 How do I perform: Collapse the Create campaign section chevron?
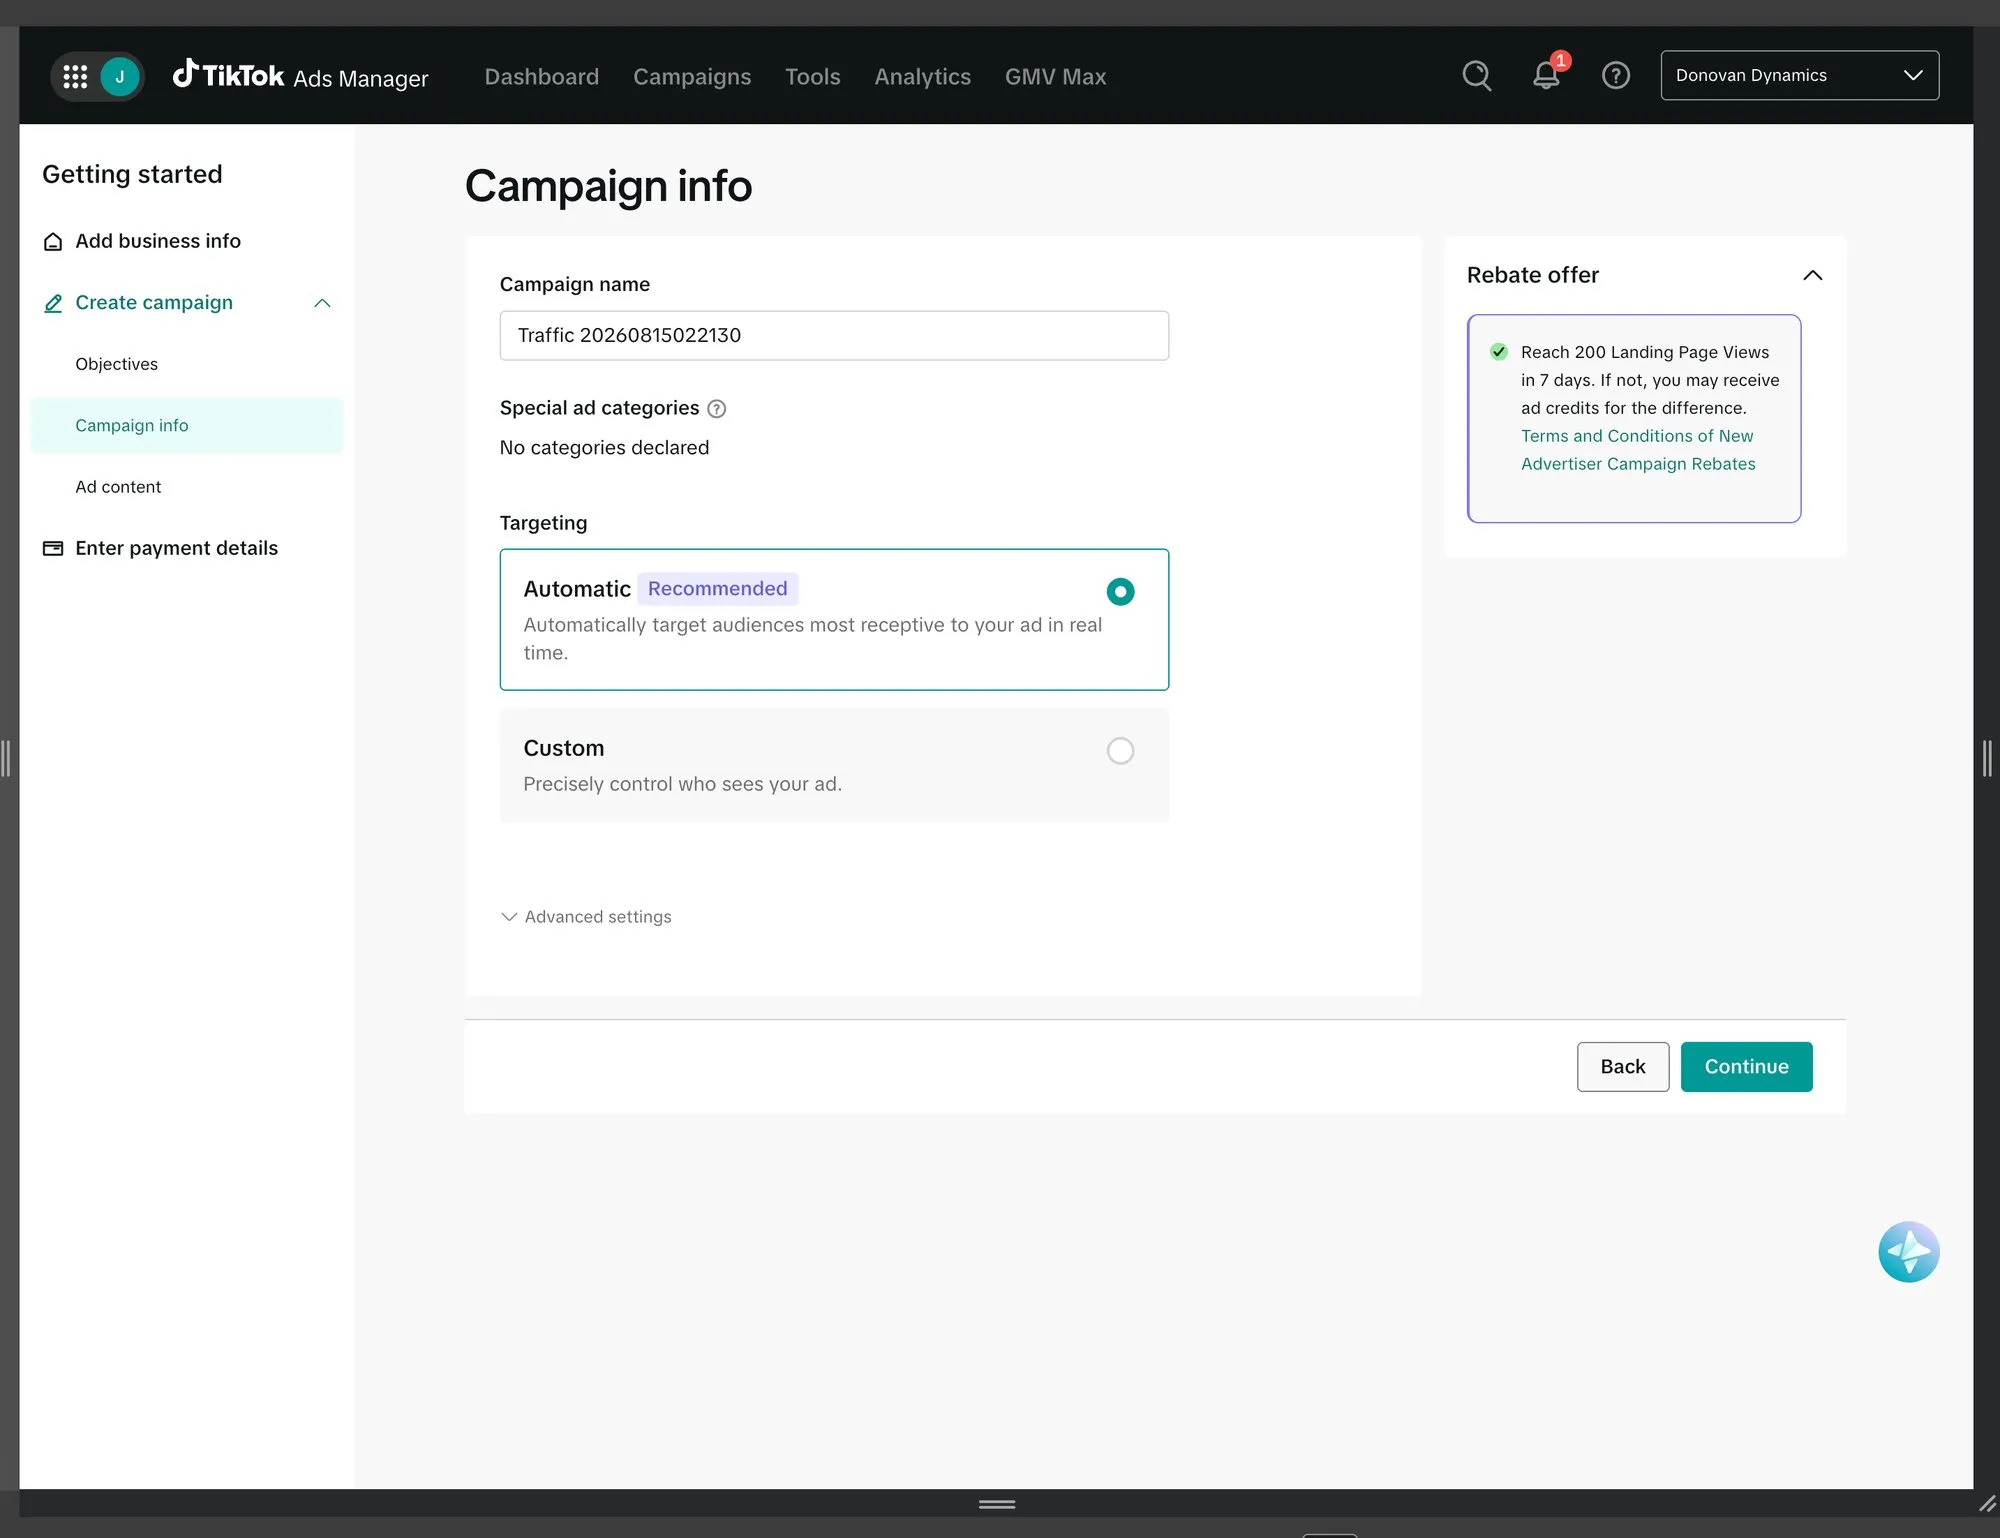322,303
